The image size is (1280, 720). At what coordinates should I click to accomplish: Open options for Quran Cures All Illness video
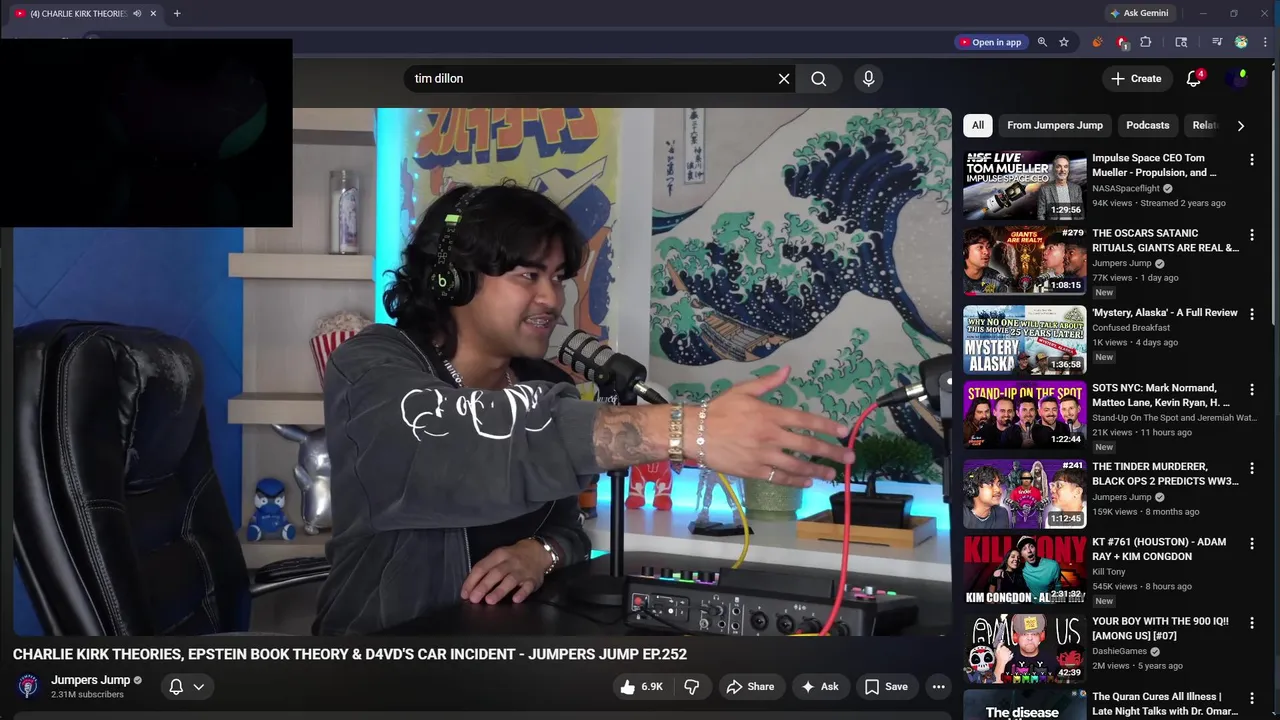click(1251, 698)
